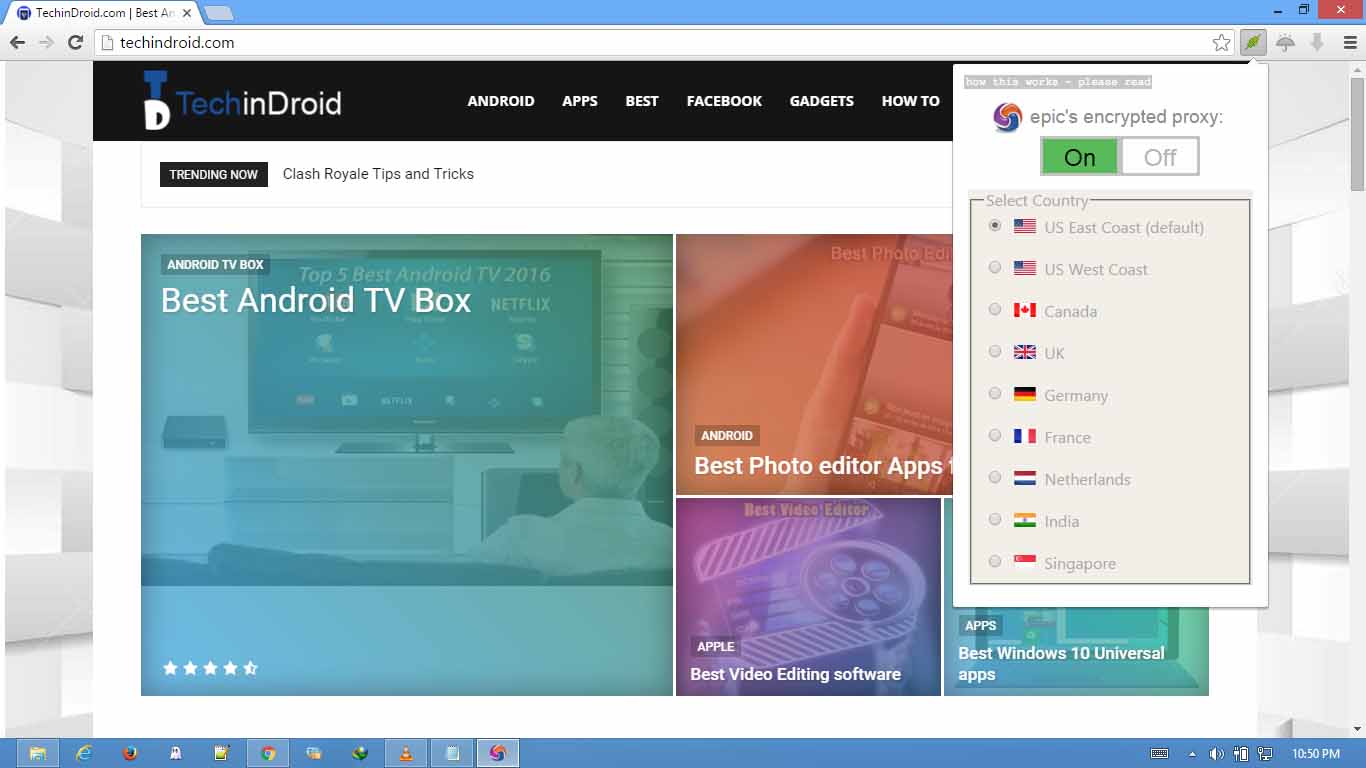The width and height of the screenshot is (1366, 768).
Task: Turn the encrypted proxy Off
Action: pyautogui.click(x=1160, y=157)
